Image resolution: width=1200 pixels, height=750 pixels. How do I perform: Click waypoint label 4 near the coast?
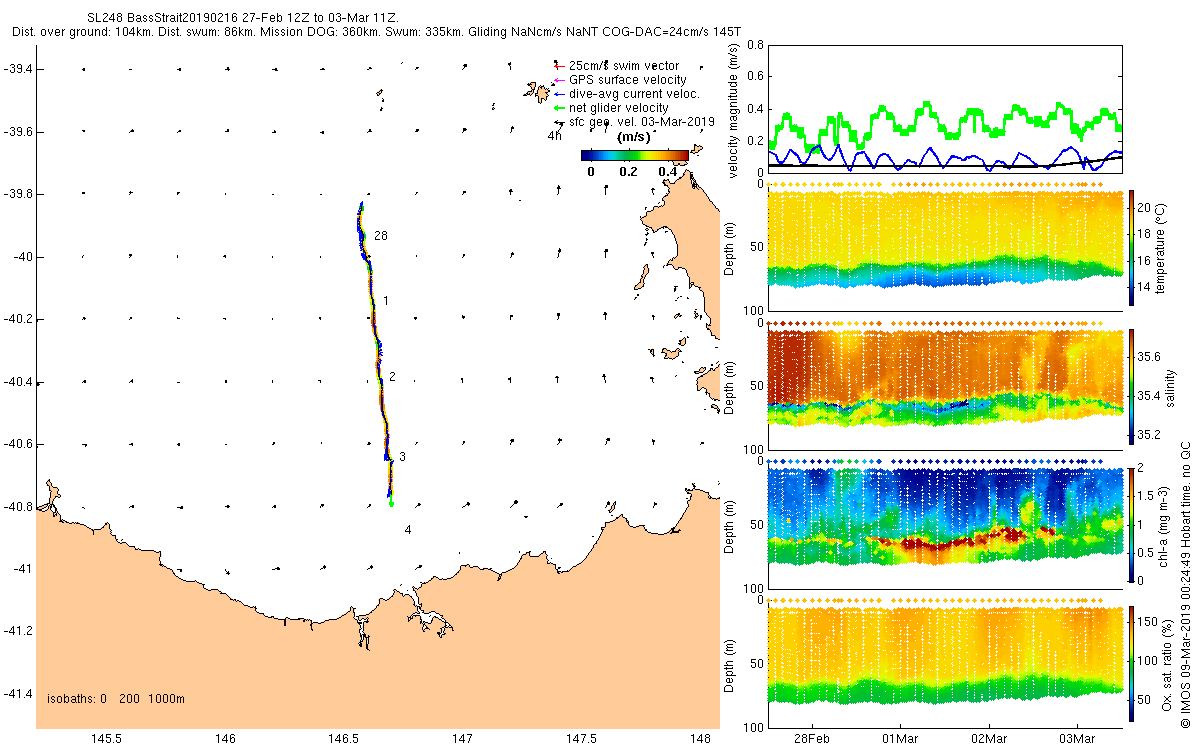click(x=409, y=529)
